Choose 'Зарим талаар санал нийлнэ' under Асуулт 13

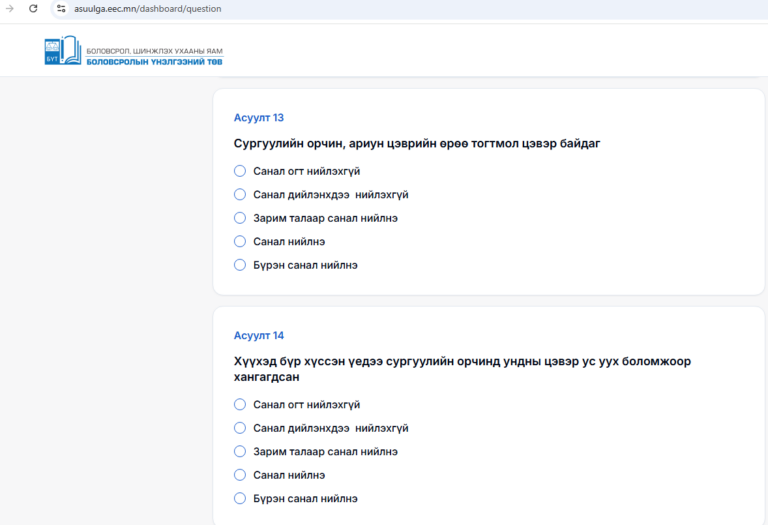240,218
